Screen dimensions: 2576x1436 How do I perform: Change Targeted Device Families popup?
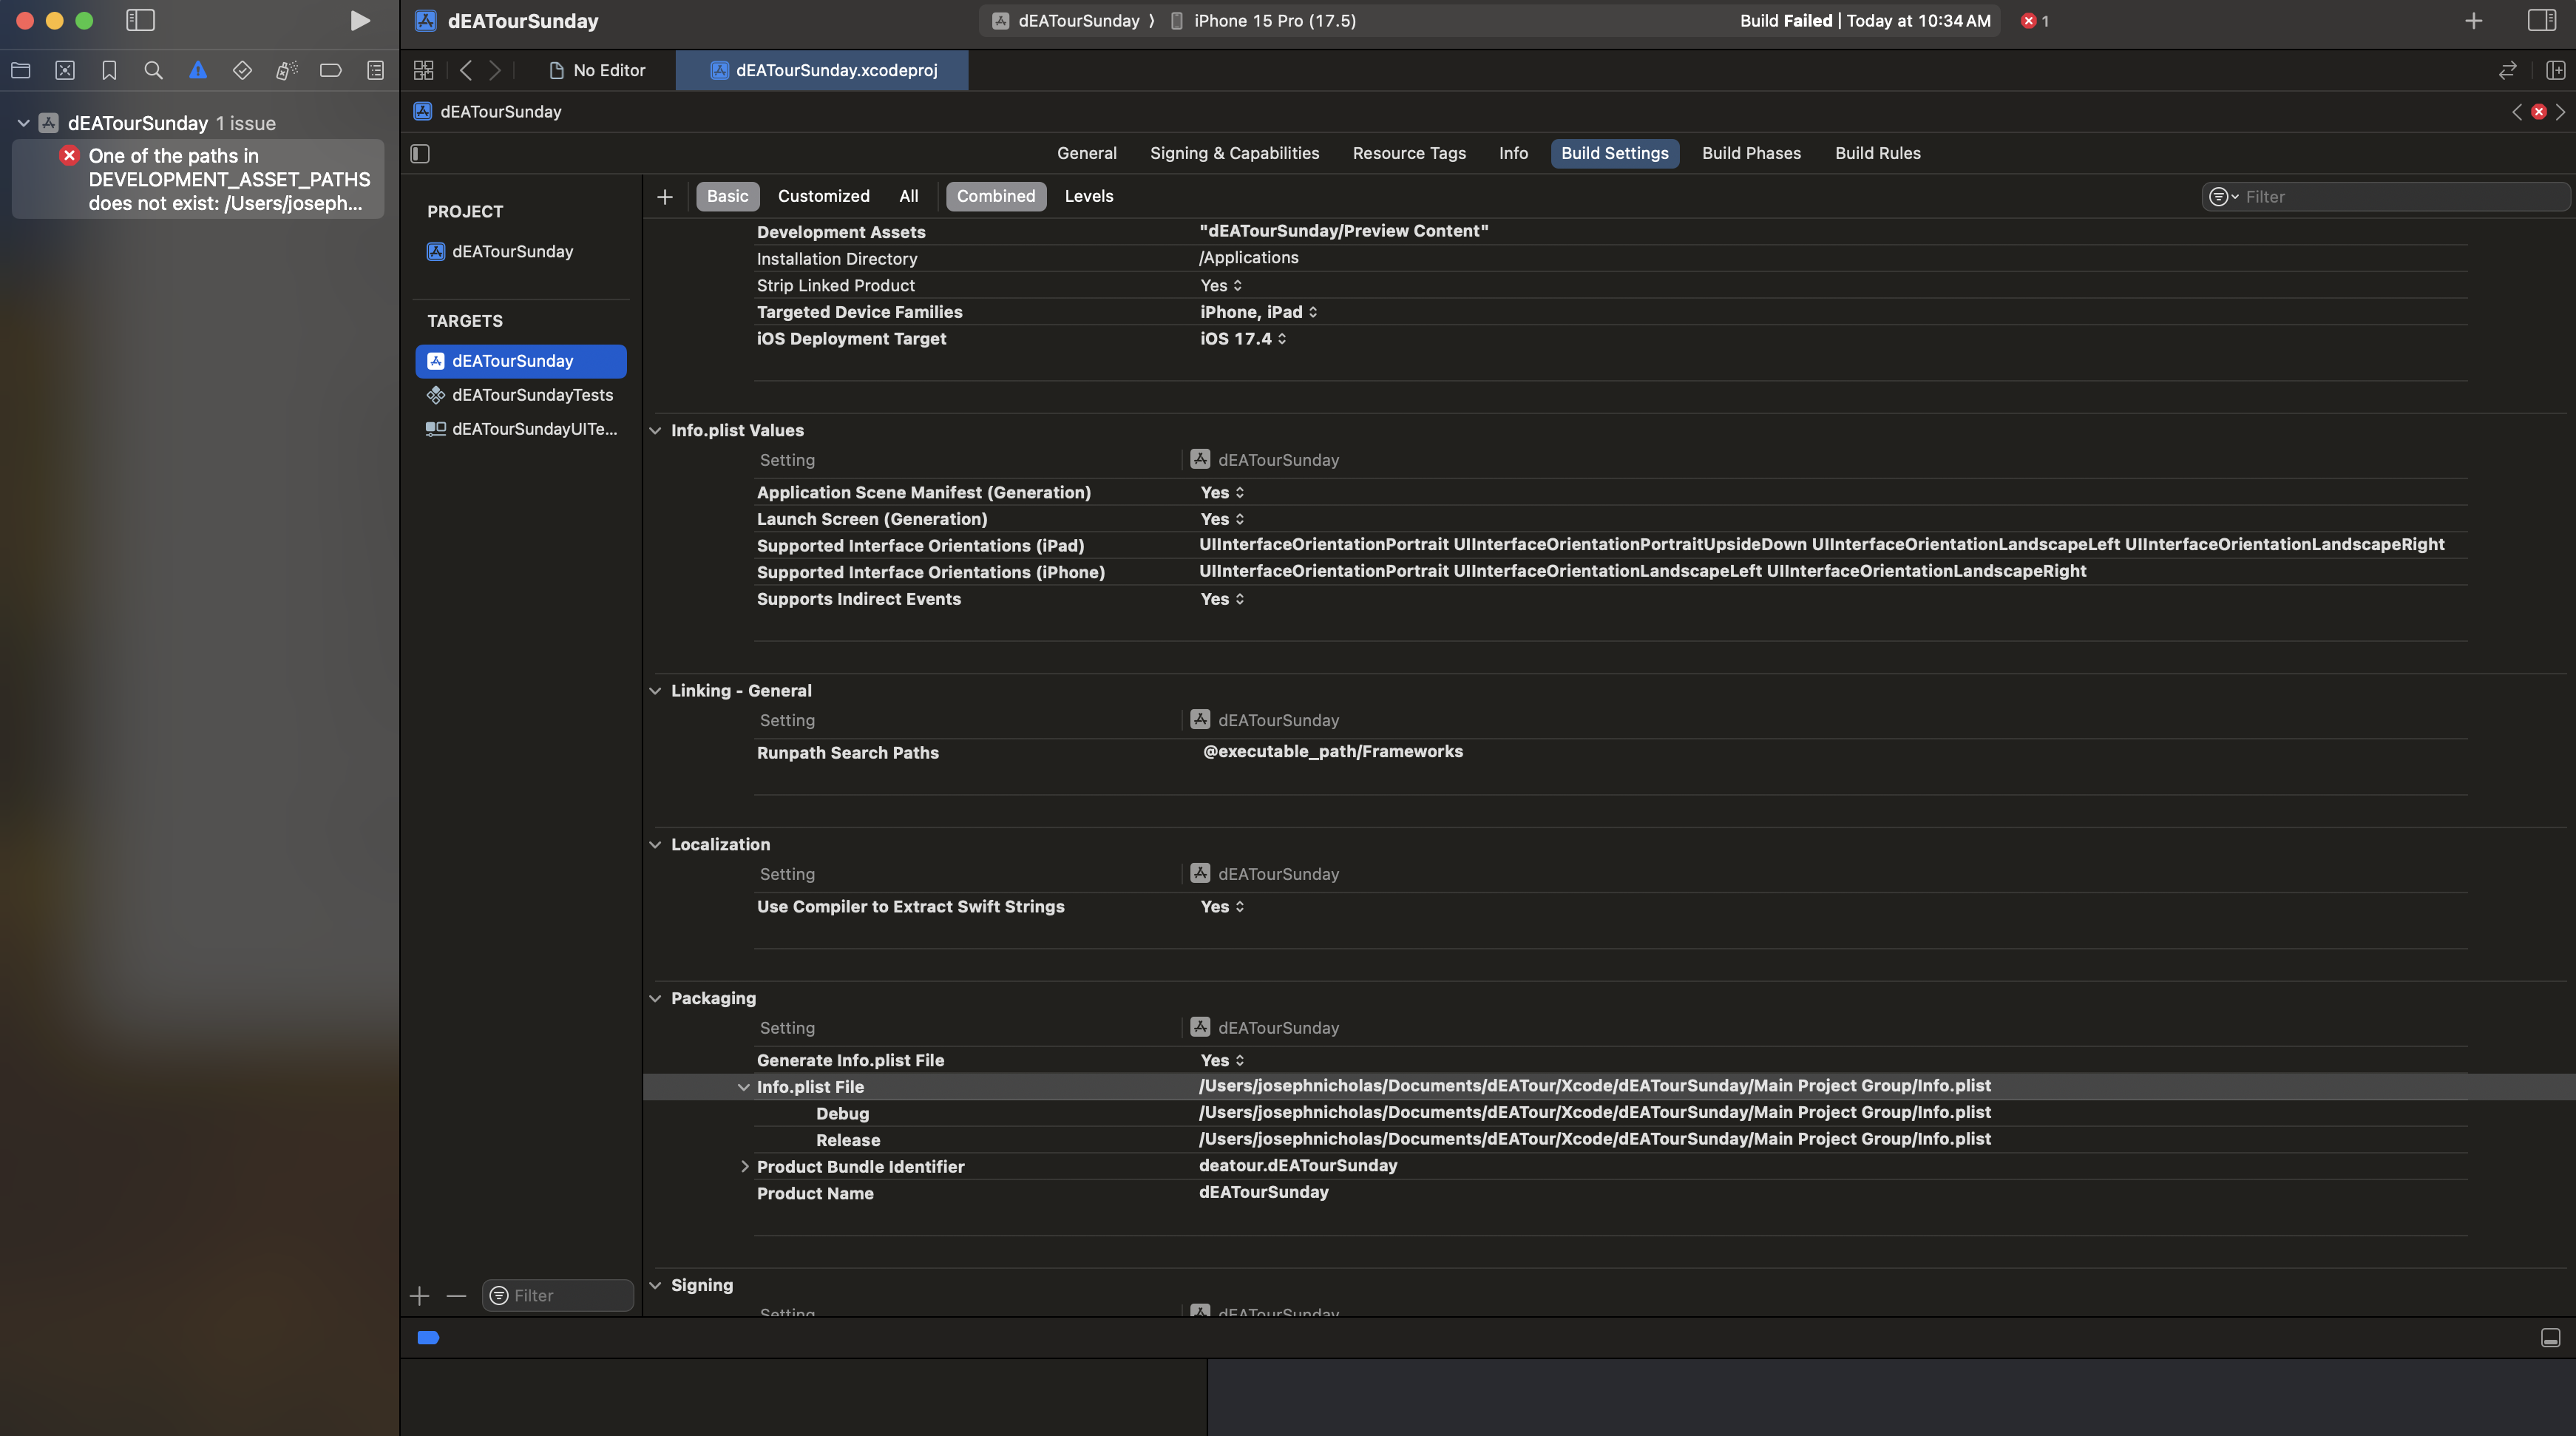[1259, 312]
